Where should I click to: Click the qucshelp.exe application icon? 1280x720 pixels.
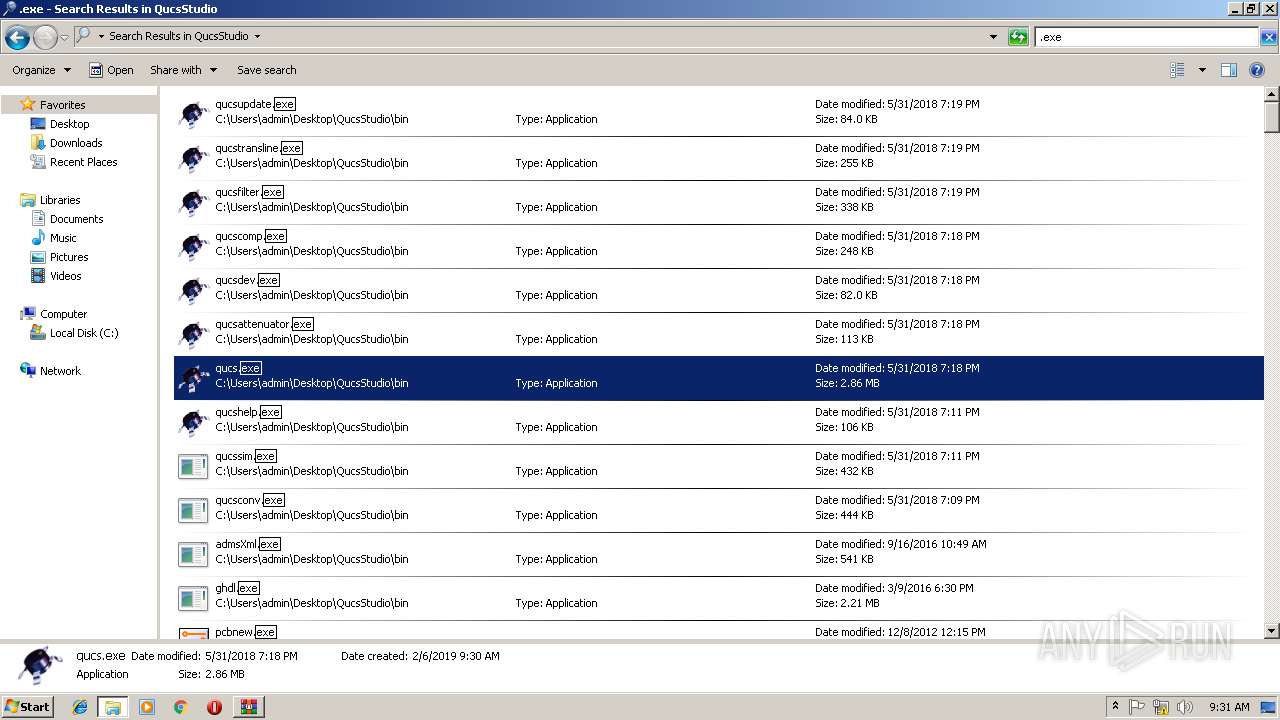193,422
